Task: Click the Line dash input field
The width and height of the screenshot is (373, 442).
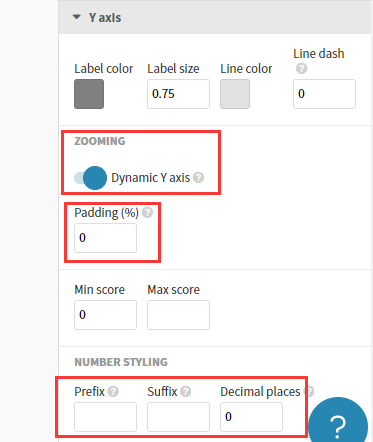Action: [324, 94]
